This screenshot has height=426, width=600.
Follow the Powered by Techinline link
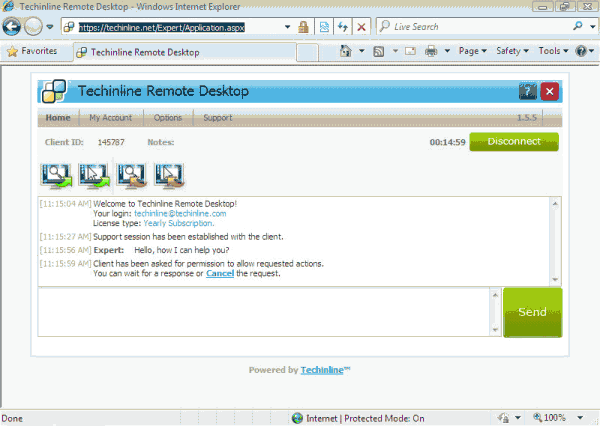[322, 370]
